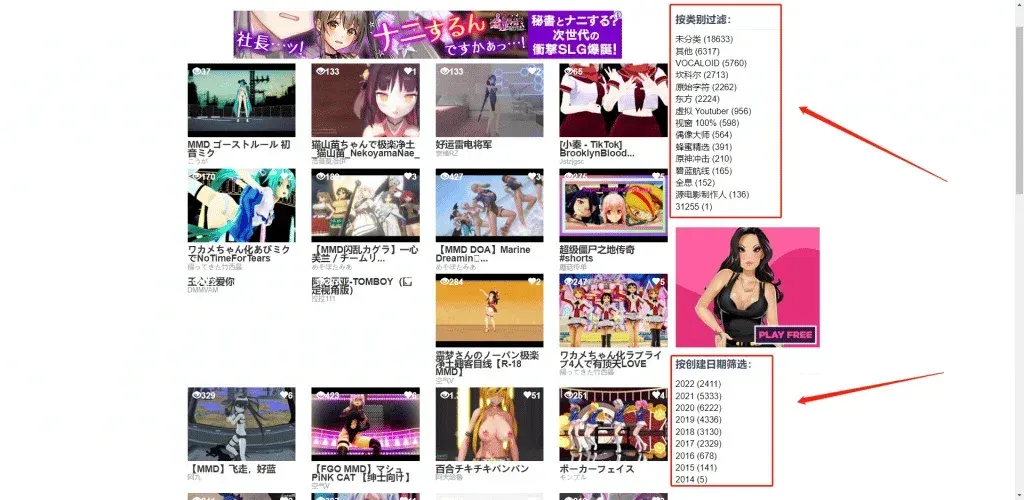The width and height of the screenshot is (1024, 500).
Task: Filter by category 其他 (6317)
Action: tap(697, 51)
